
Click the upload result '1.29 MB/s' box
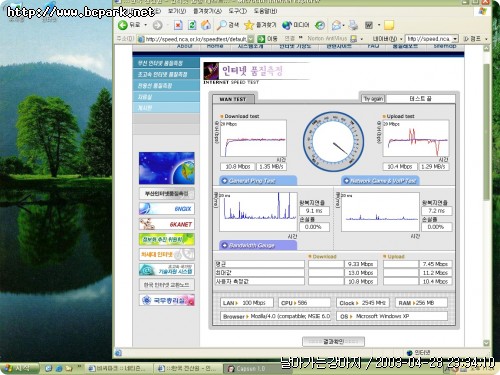click(x=433, y=167)
